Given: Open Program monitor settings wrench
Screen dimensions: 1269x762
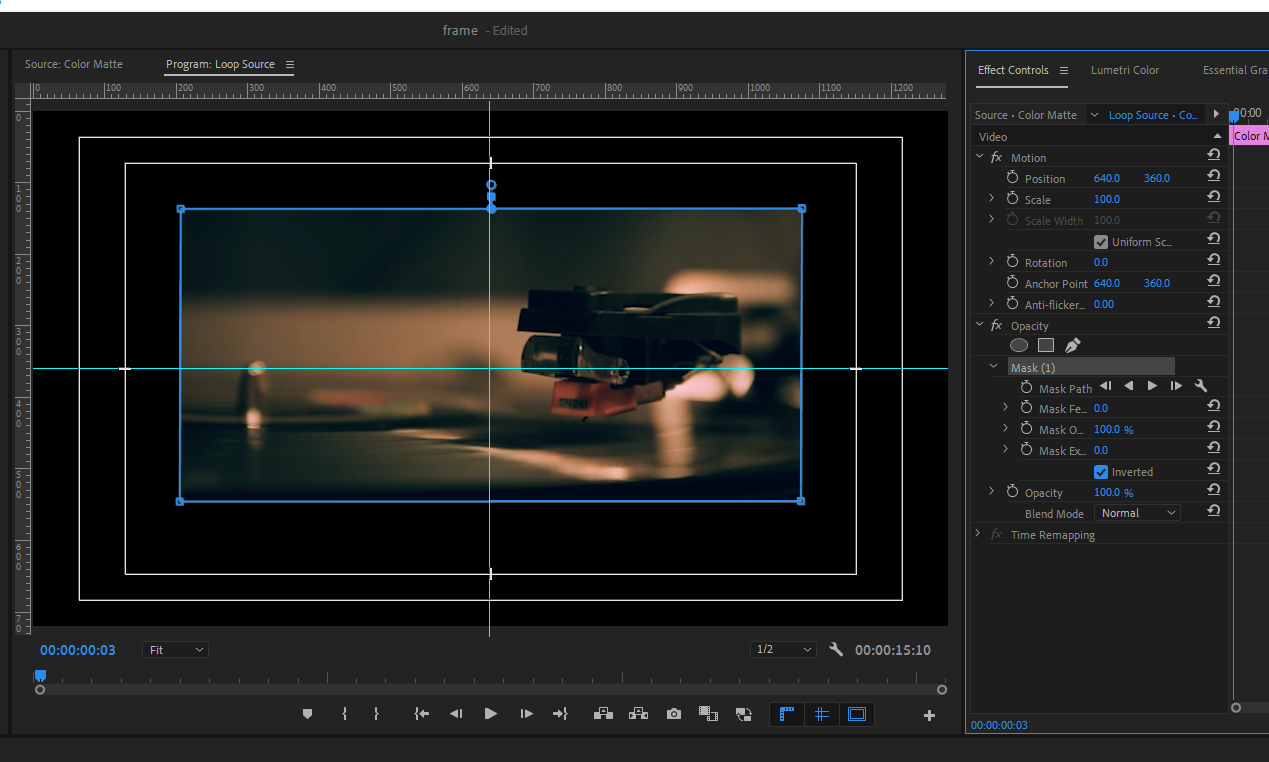Looking at the screenshot, I should 837,650.
